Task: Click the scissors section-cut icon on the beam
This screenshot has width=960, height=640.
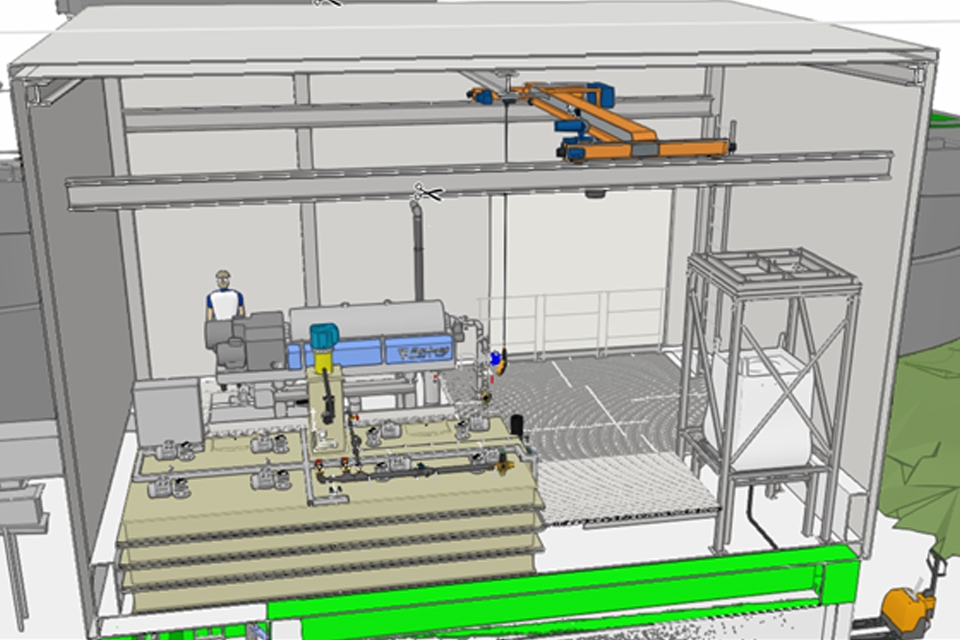Action: tap(427, 191)
